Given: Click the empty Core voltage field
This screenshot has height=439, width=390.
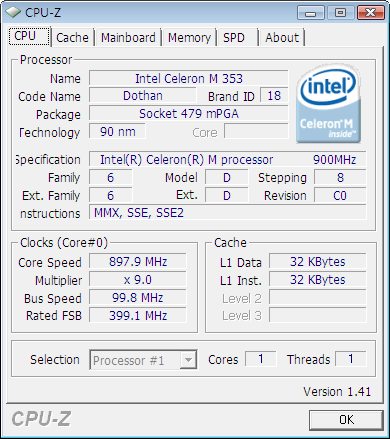Looking at the screenshot, I should 256,131.
